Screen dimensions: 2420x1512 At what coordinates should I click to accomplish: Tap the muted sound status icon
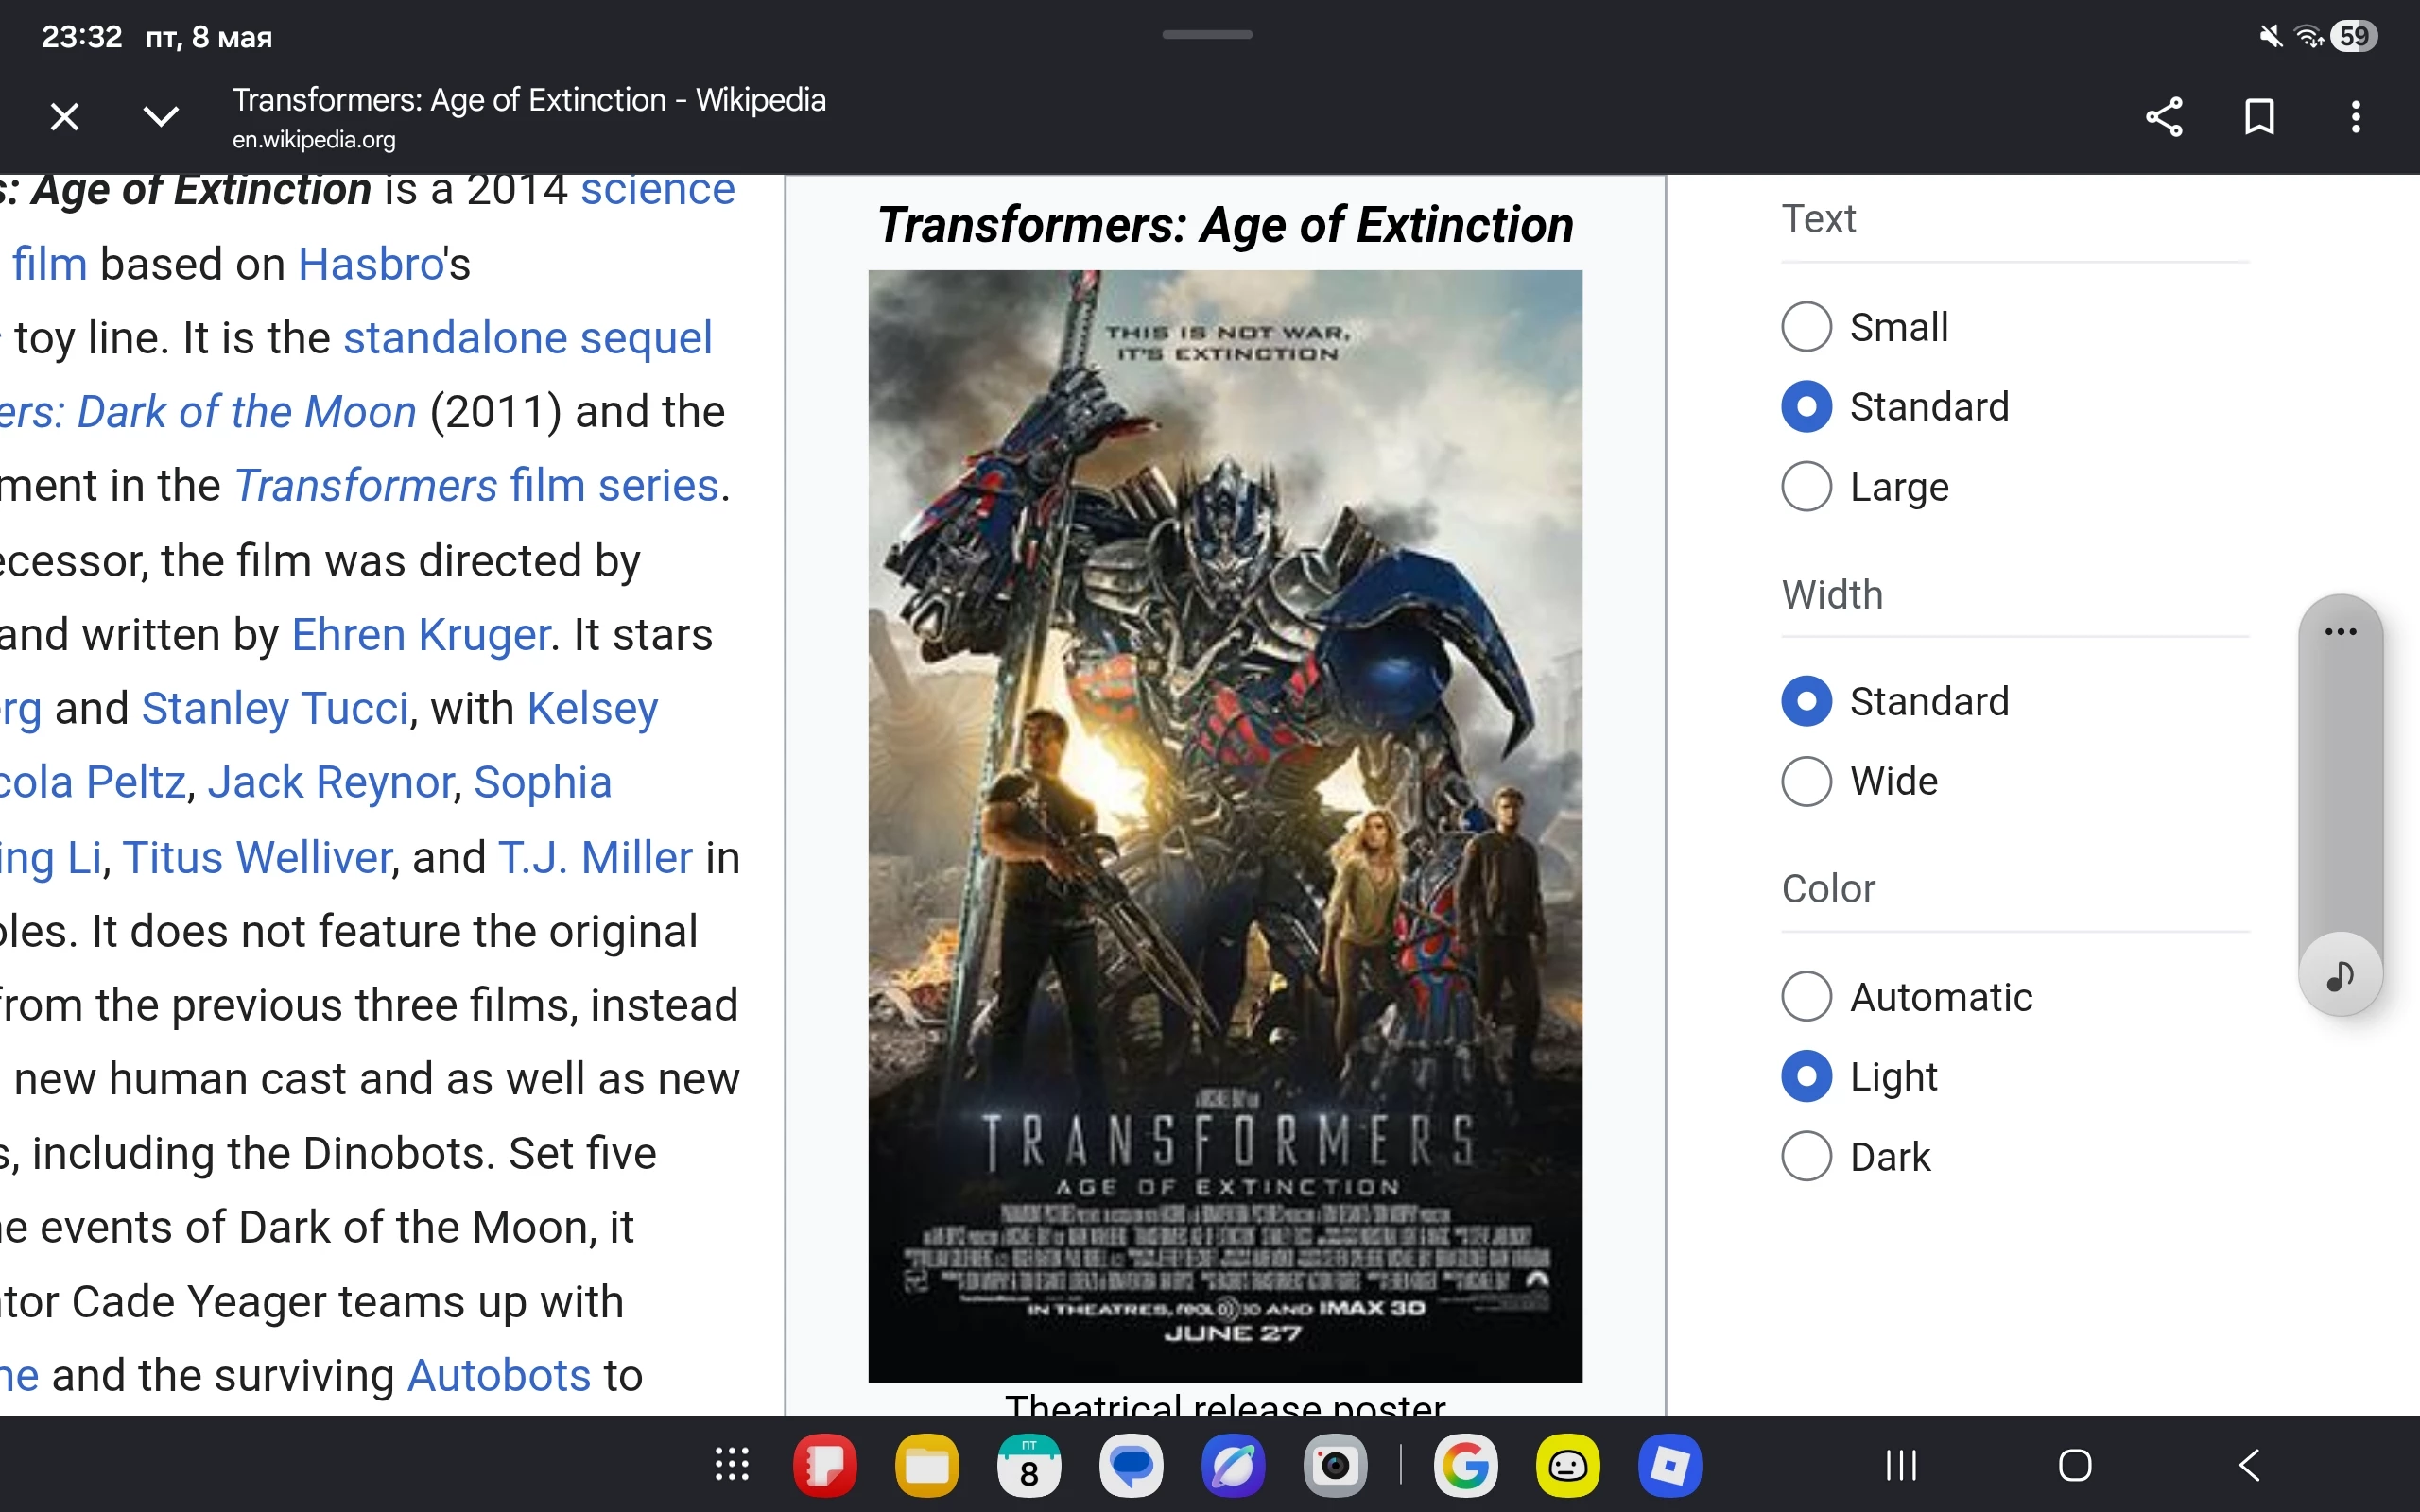coord(2270,37)
